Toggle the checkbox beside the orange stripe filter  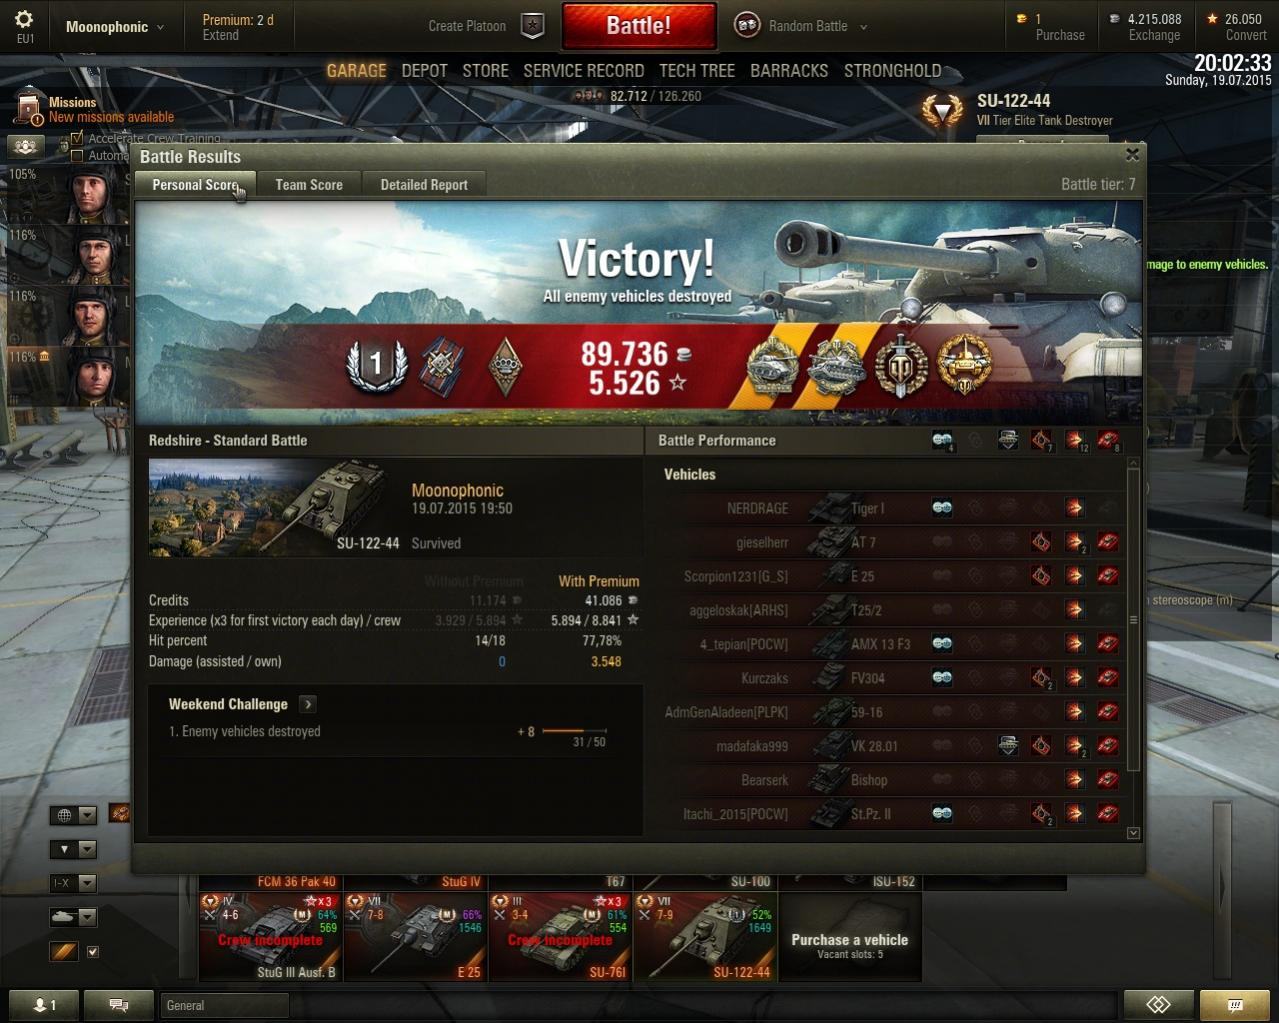tap(93, 952)
